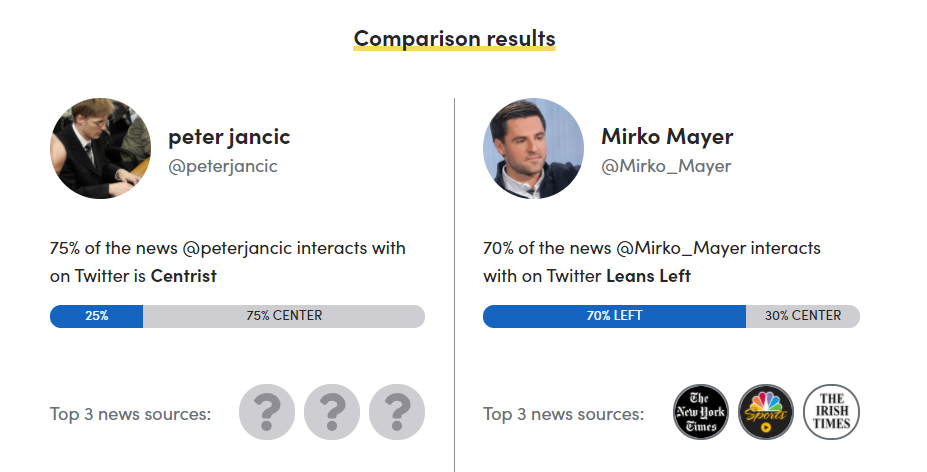Select the peter jancic name heading

point(229,136)
